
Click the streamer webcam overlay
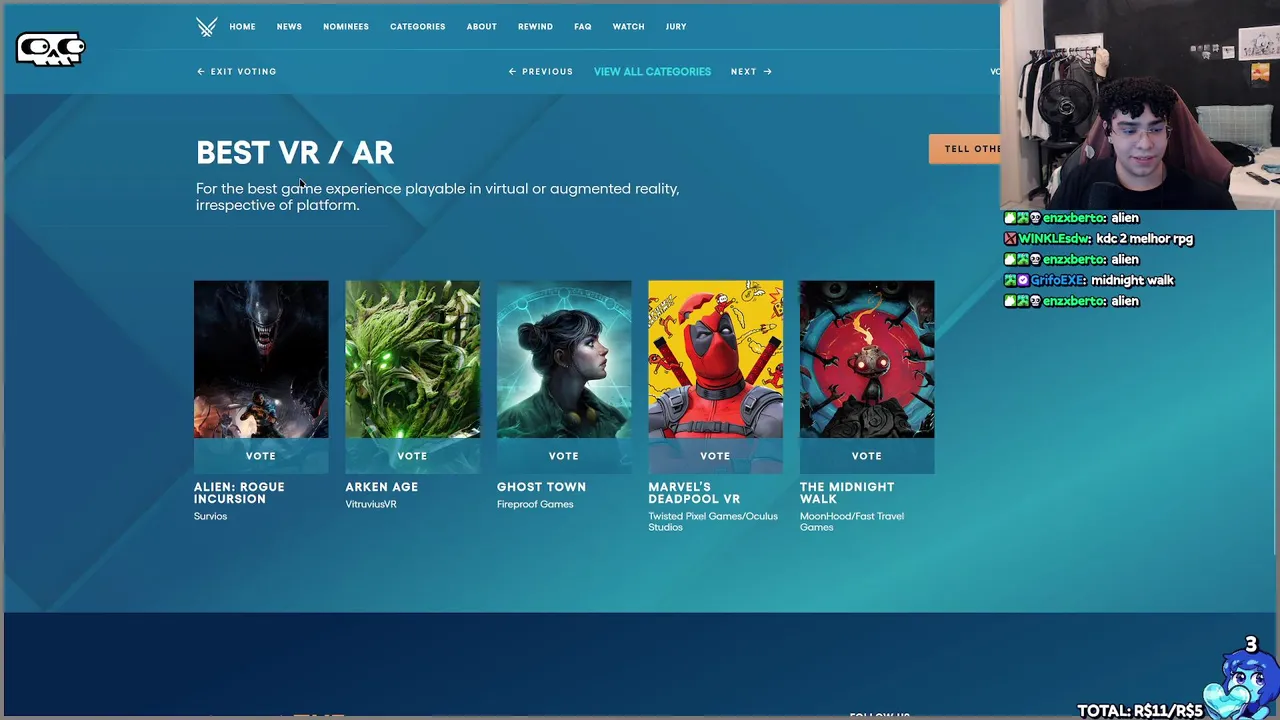click(1140, 104)
